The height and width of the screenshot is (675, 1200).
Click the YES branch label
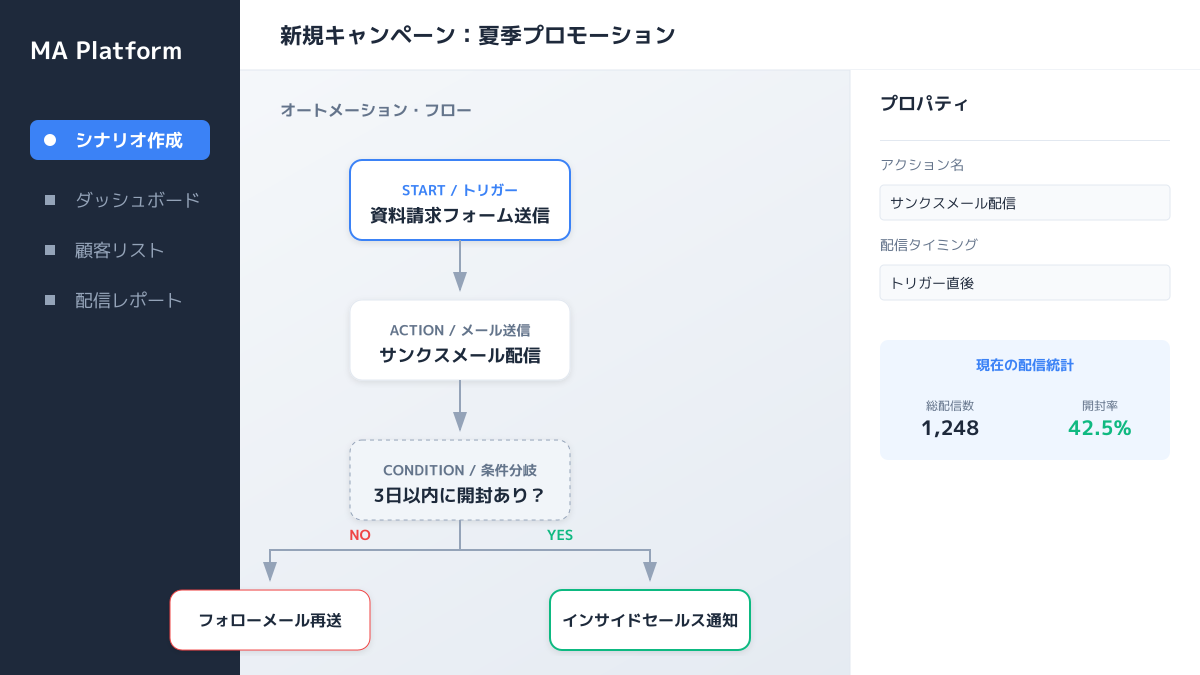(560, 535)
